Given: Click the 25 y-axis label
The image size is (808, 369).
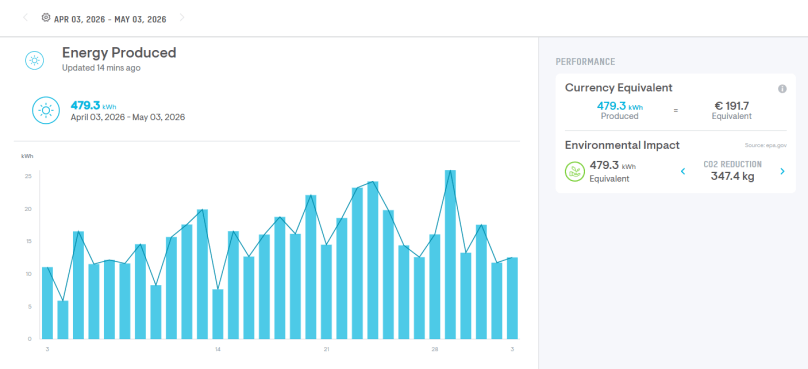Looking at the screenshot, I should click(28, 176).
